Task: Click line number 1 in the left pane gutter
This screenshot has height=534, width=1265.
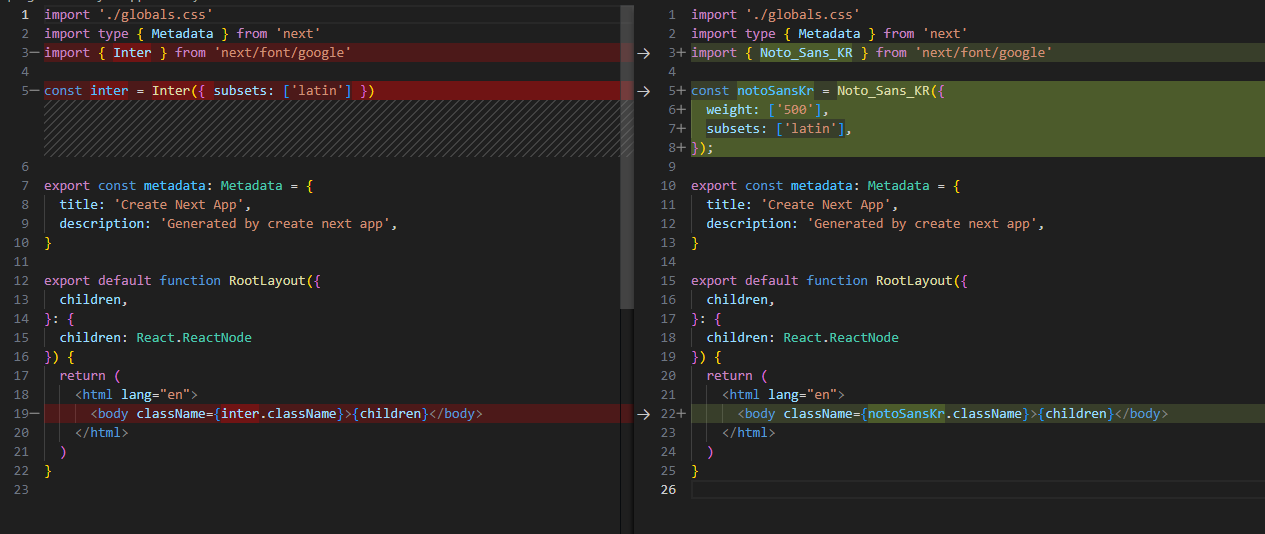Action: click(25, 15)
